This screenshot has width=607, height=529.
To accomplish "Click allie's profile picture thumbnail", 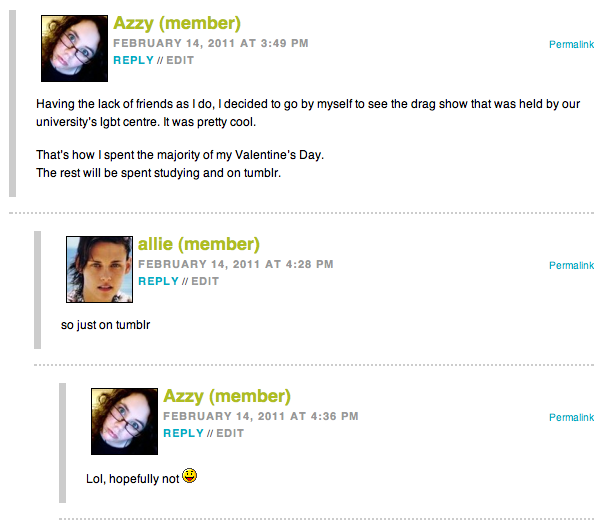I will pyautogui.click(x=99, y=269).
